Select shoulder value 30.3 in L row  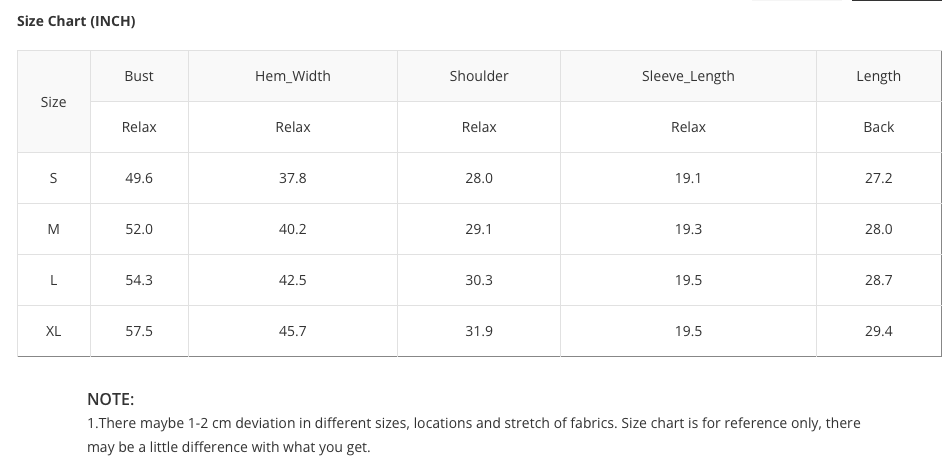tap(479, 280)
